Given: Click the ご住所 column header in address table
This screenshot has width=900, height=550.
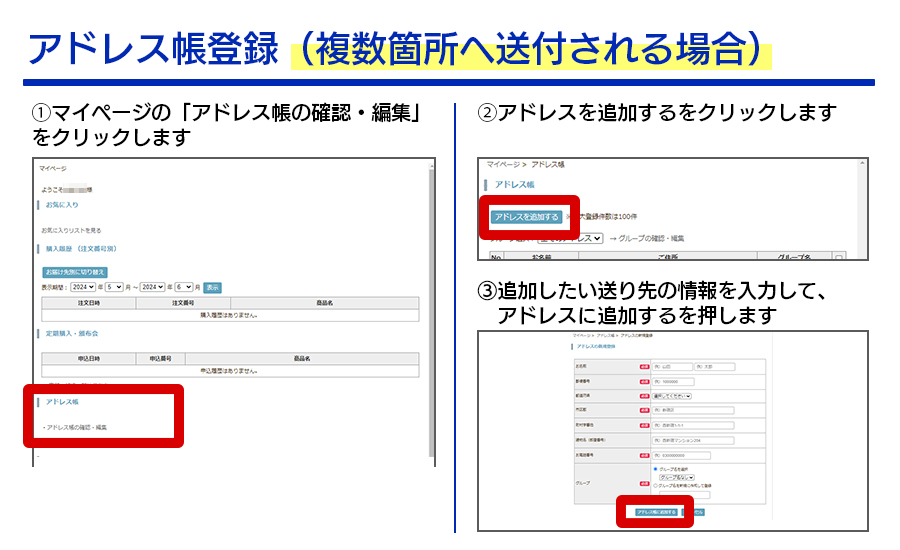Looking at the screenshot, I should click(x=668, y=257).
